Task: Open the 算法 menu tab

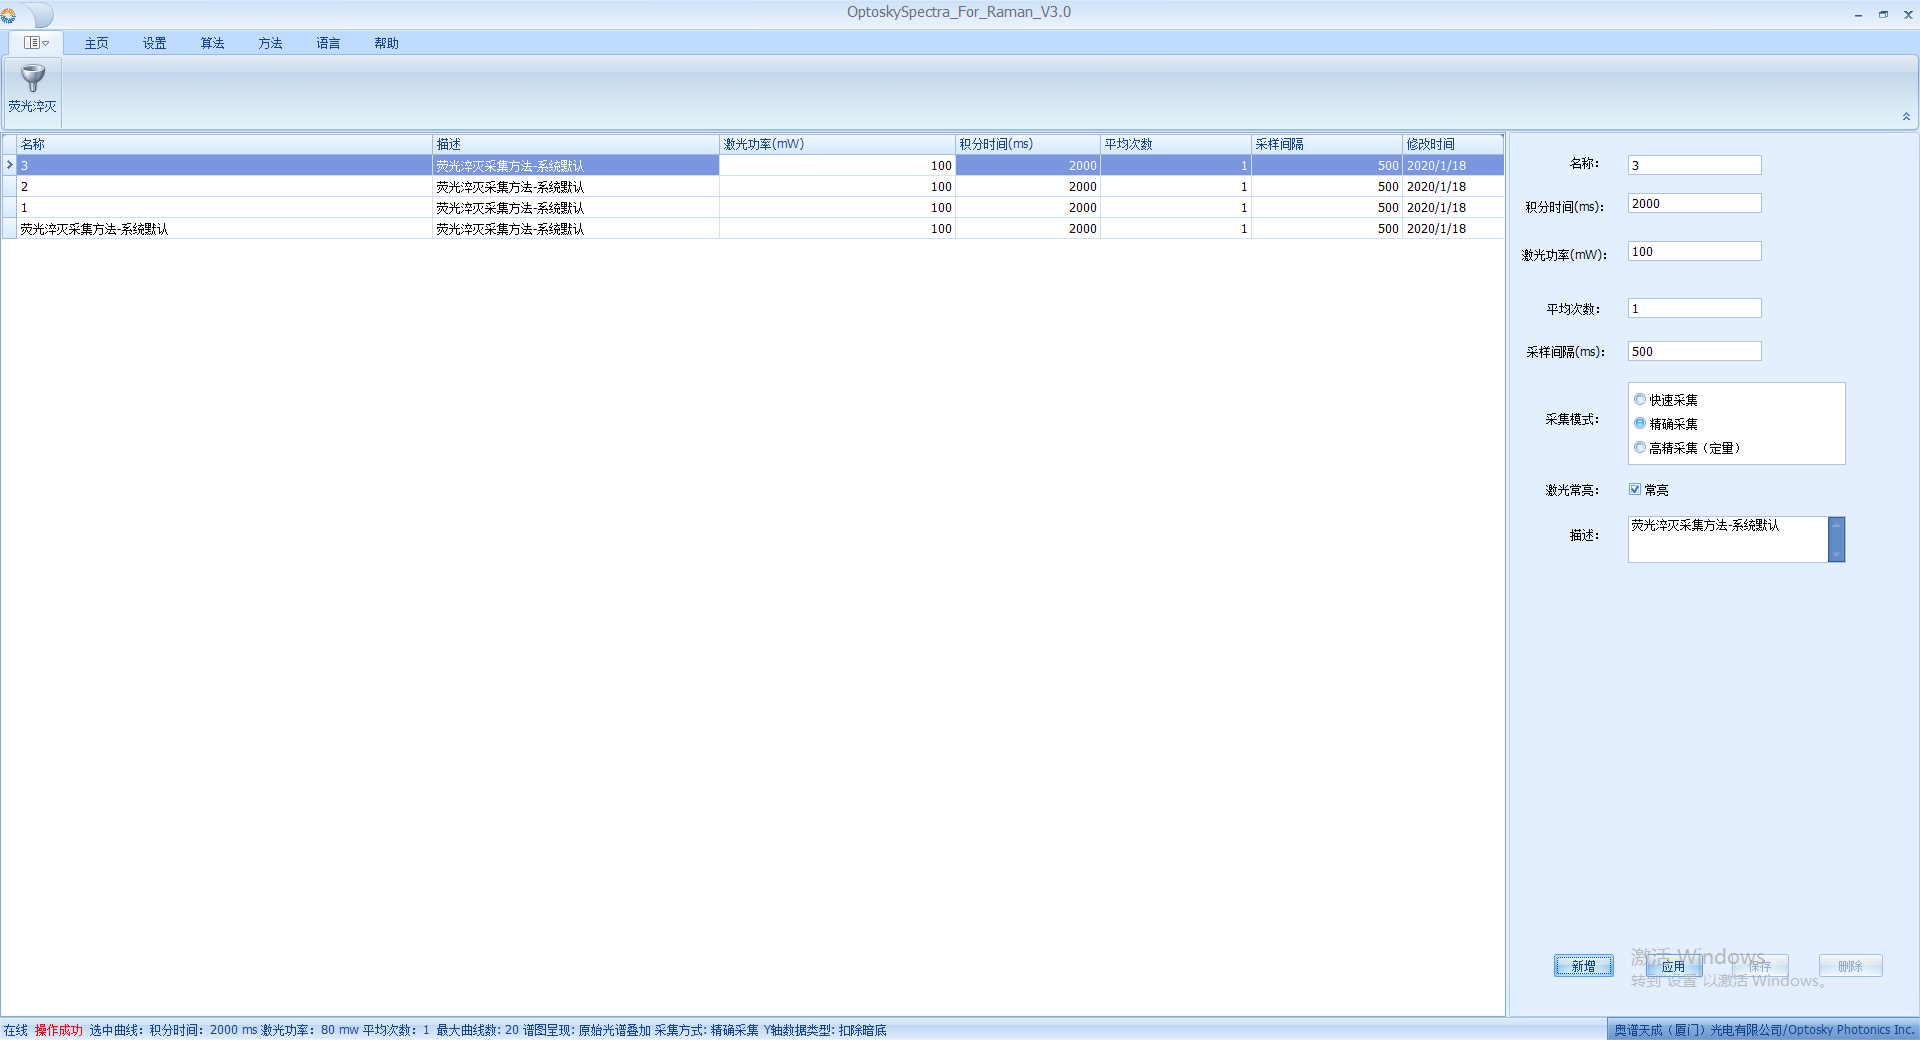Action: point(212,43)
